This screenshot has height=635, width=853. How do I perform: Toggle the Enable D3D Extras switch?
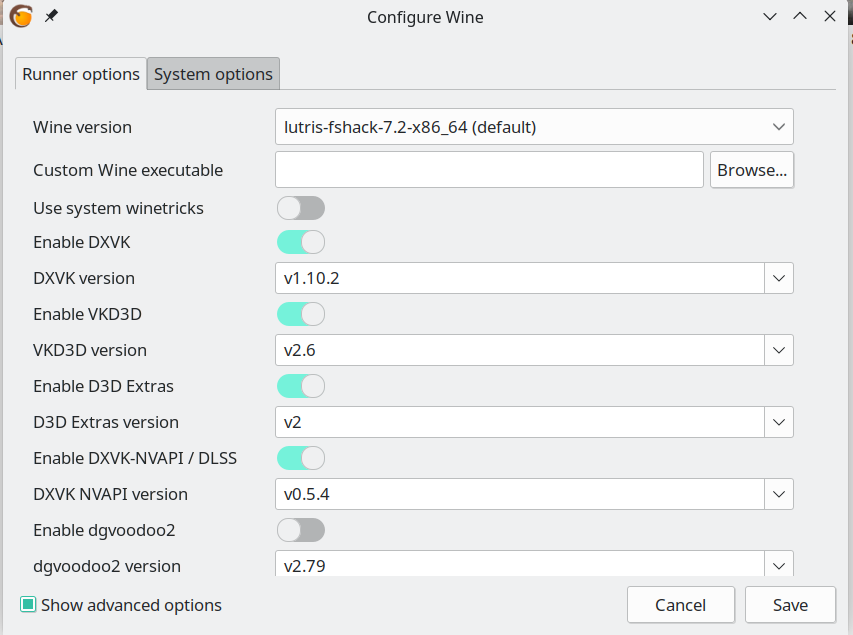tap(300, 386)
